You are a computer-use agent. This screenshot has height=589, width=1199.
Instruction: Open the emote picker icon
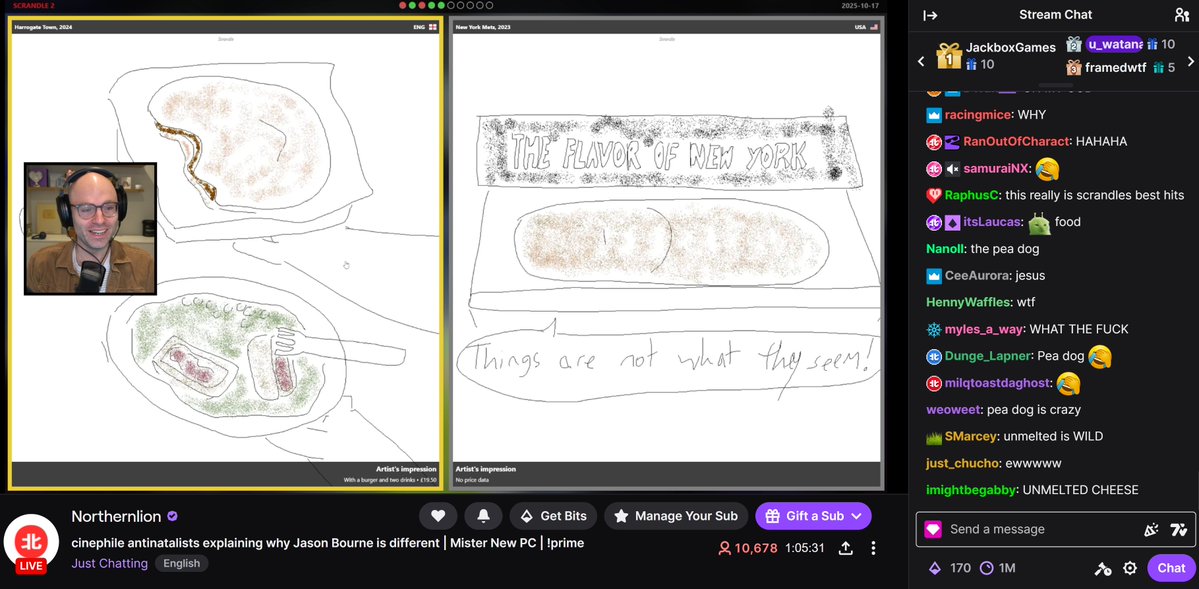pos(1178,529)
